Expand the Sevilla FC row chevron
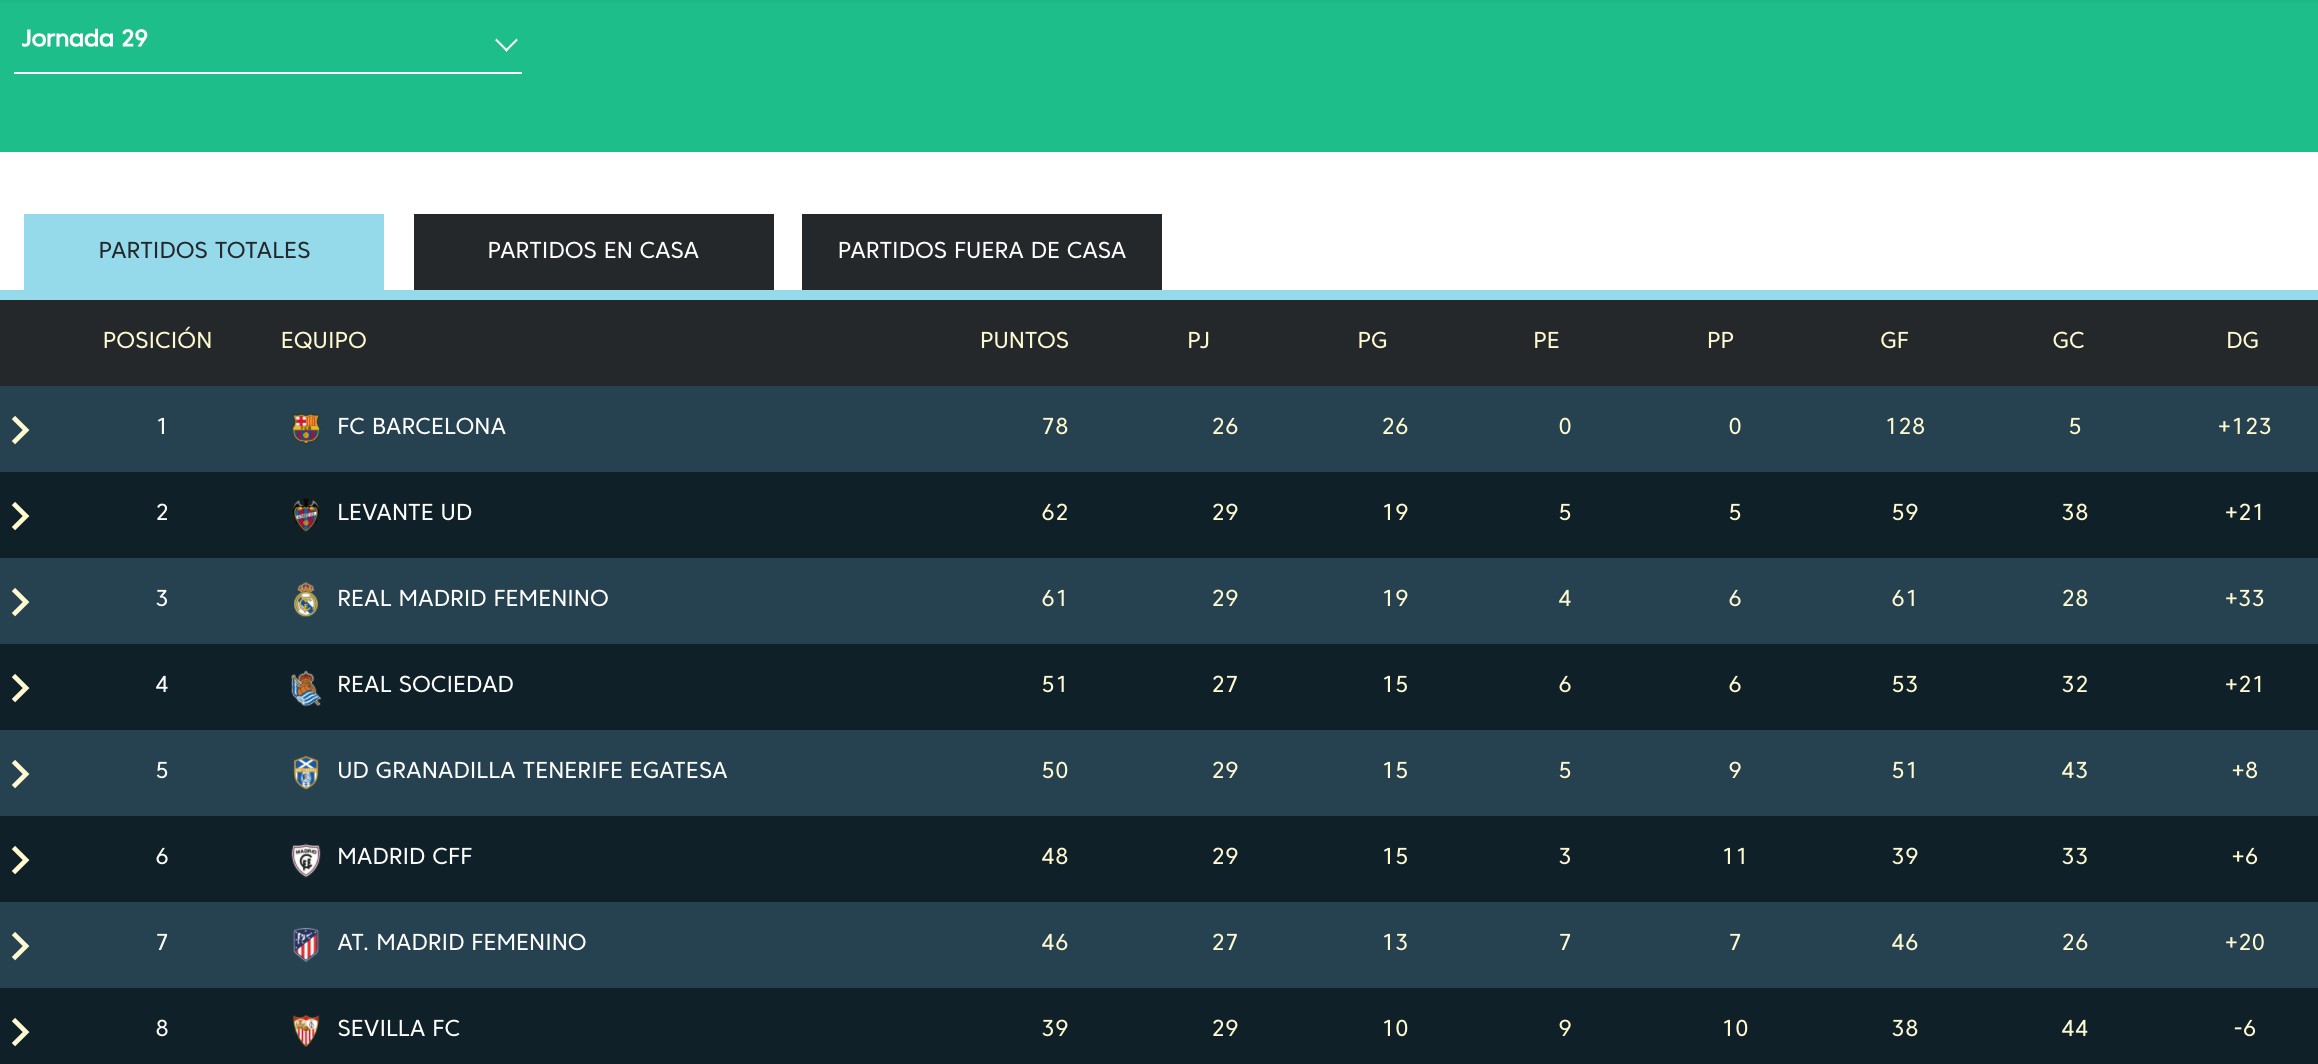 click(20, 1032)
